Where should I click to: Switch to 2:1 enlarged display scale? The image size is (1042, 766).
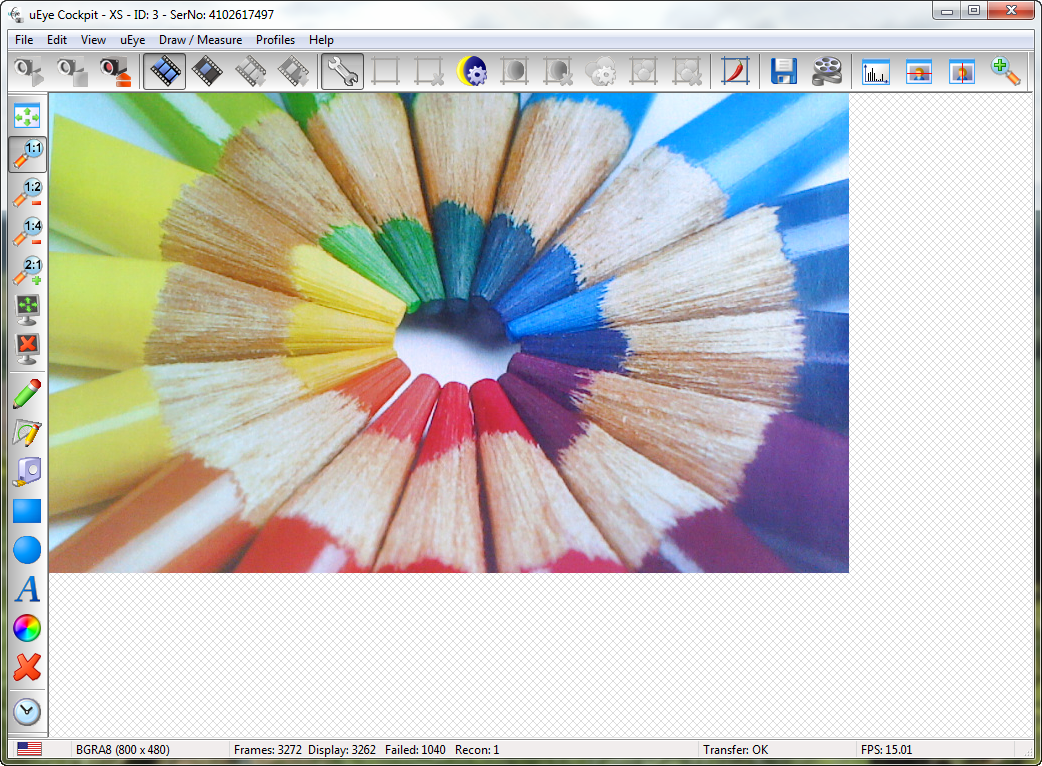(27, 271)
